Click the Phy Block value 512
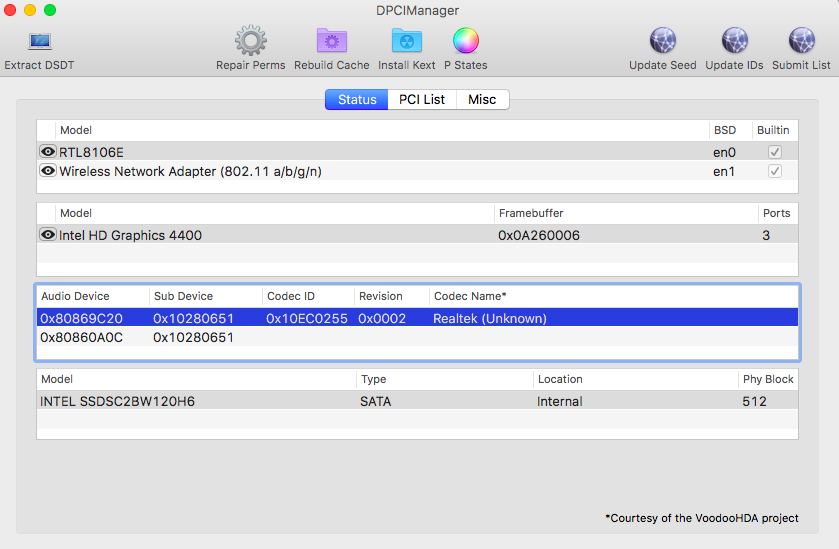The height and width of the screenshot is (549, 839). [x=754, y=401]
